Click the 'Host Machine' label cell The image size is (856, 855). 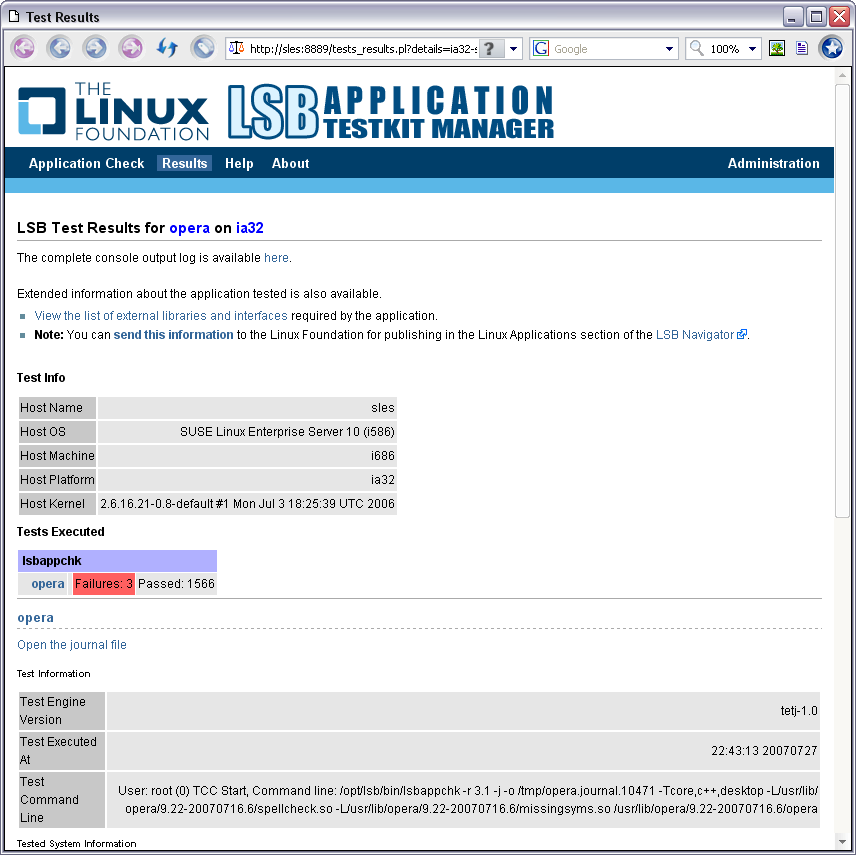(57, 456)
